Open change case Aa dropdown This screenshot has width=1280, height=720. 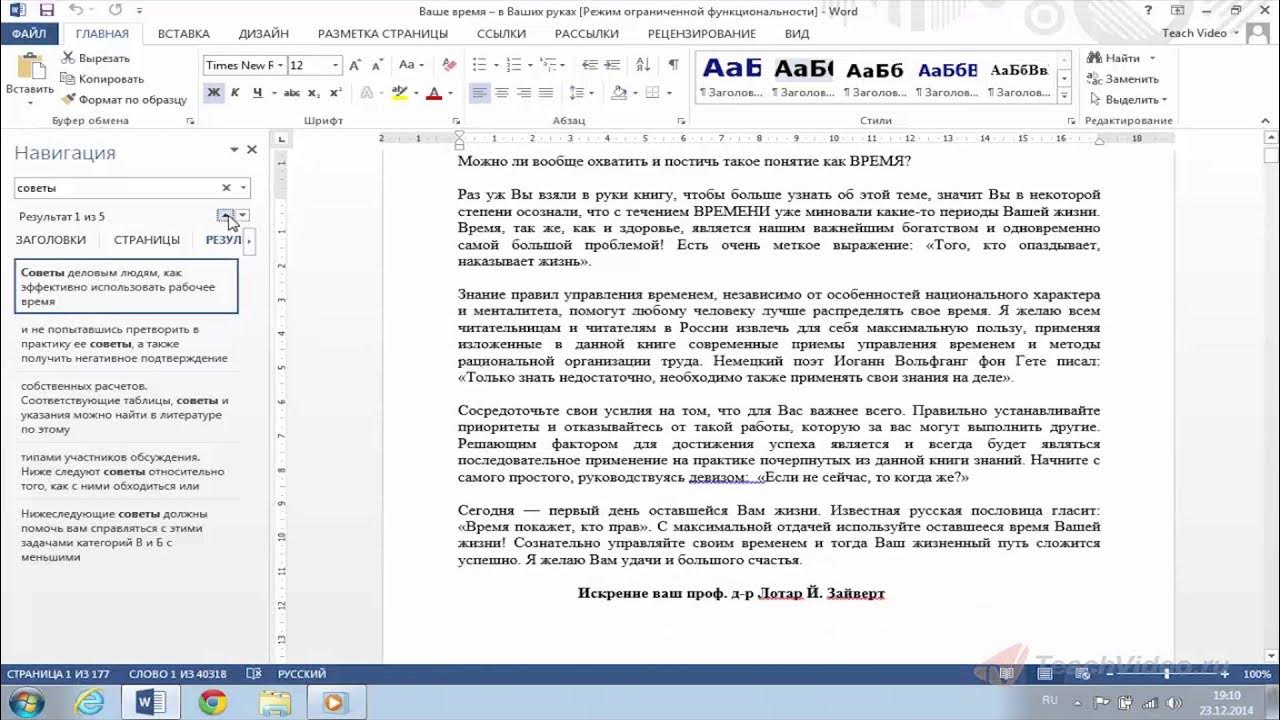[x=411, y=65]
